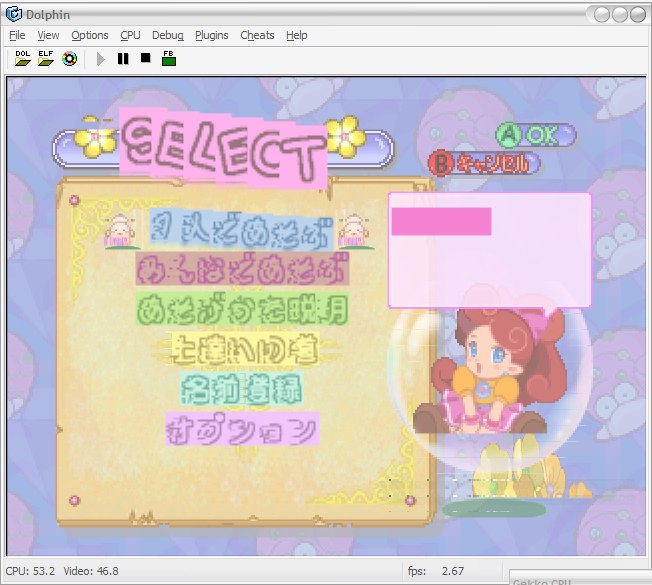This screenshot has width=652, height=585.
Task: Open the View menu
Action: pyautogui.click(x=48, y=35)
